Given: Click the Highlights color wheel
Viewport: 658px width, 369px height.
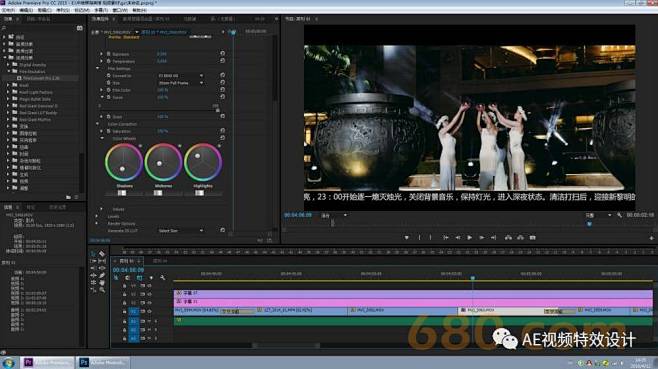Looking at the screenshot, I should click(203, 162).
